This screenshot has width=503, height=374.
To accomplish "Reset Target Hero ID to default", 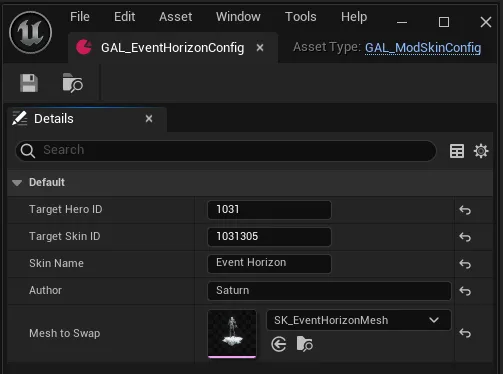I will coord(465,210).
